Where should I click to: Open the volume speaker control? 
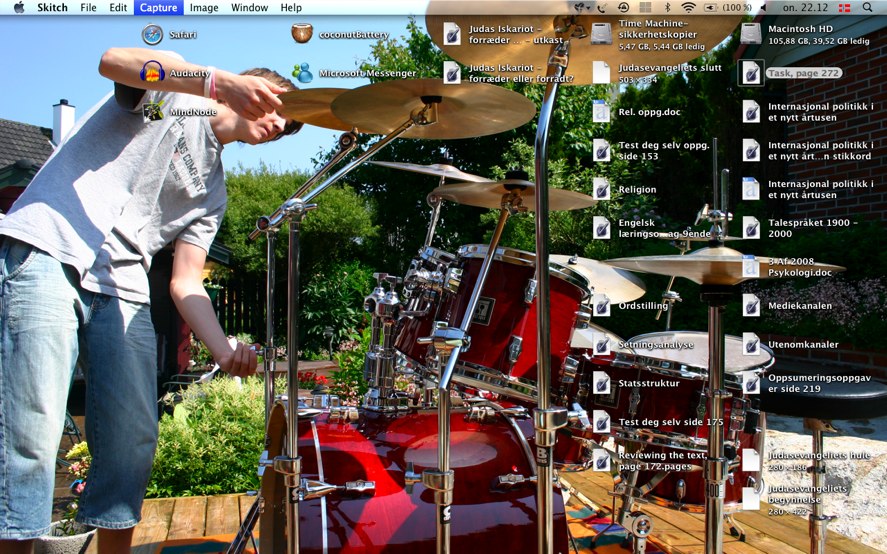[764, 7]
